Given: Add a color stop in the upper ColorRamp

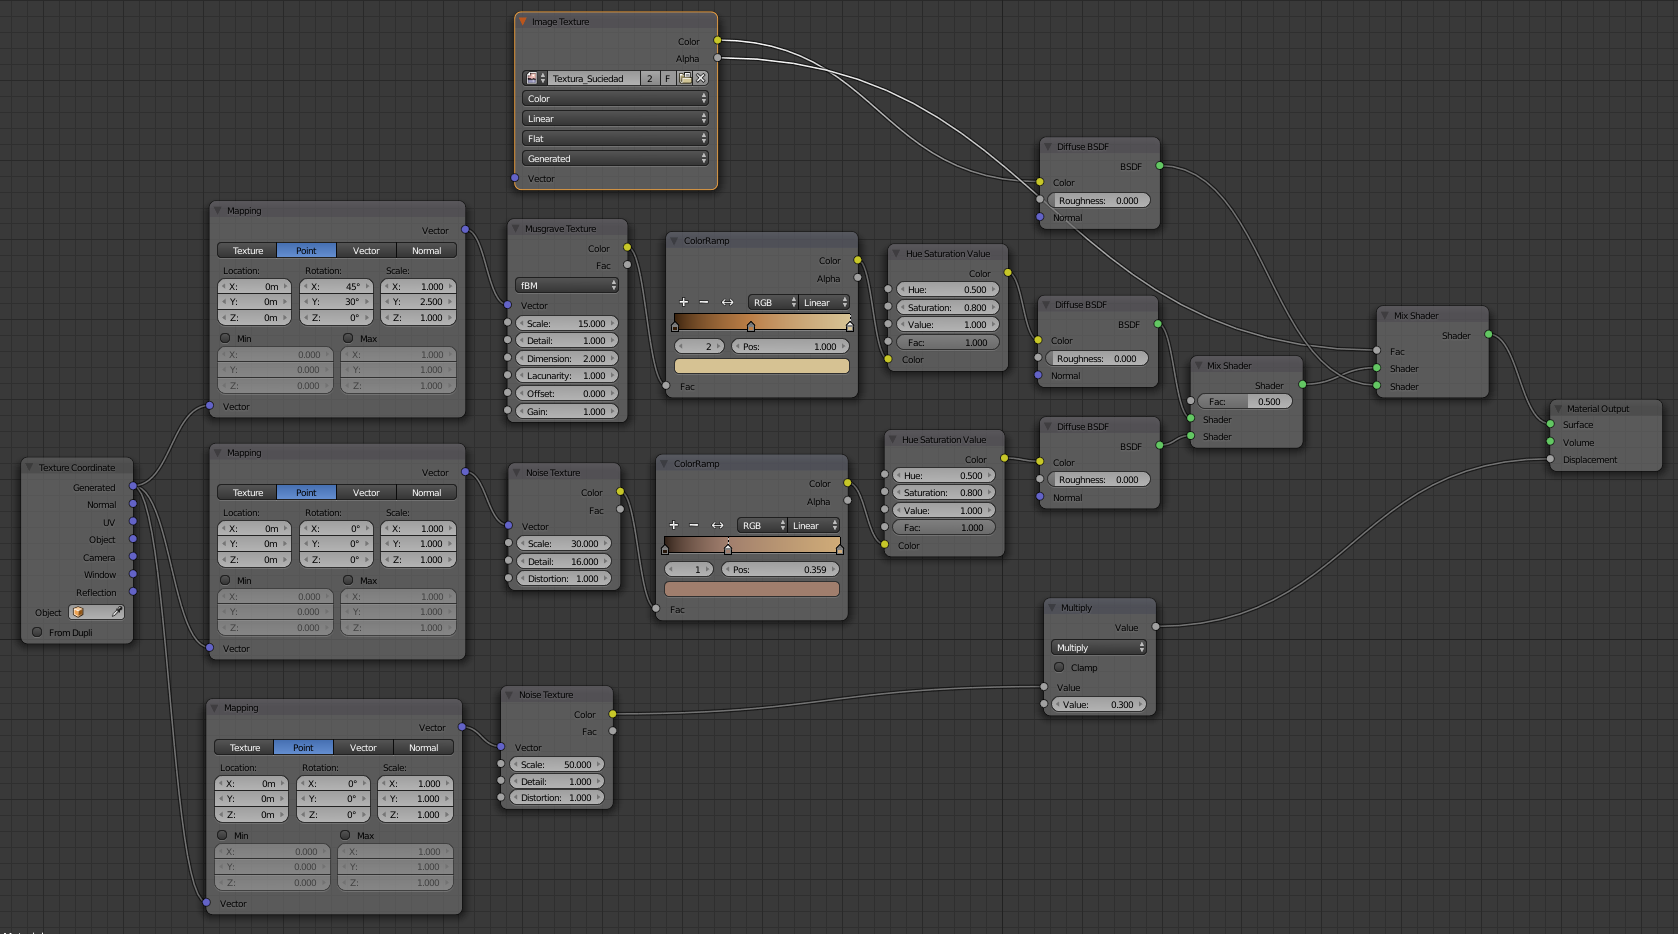Looking at the screenshot, I should 684,302.
